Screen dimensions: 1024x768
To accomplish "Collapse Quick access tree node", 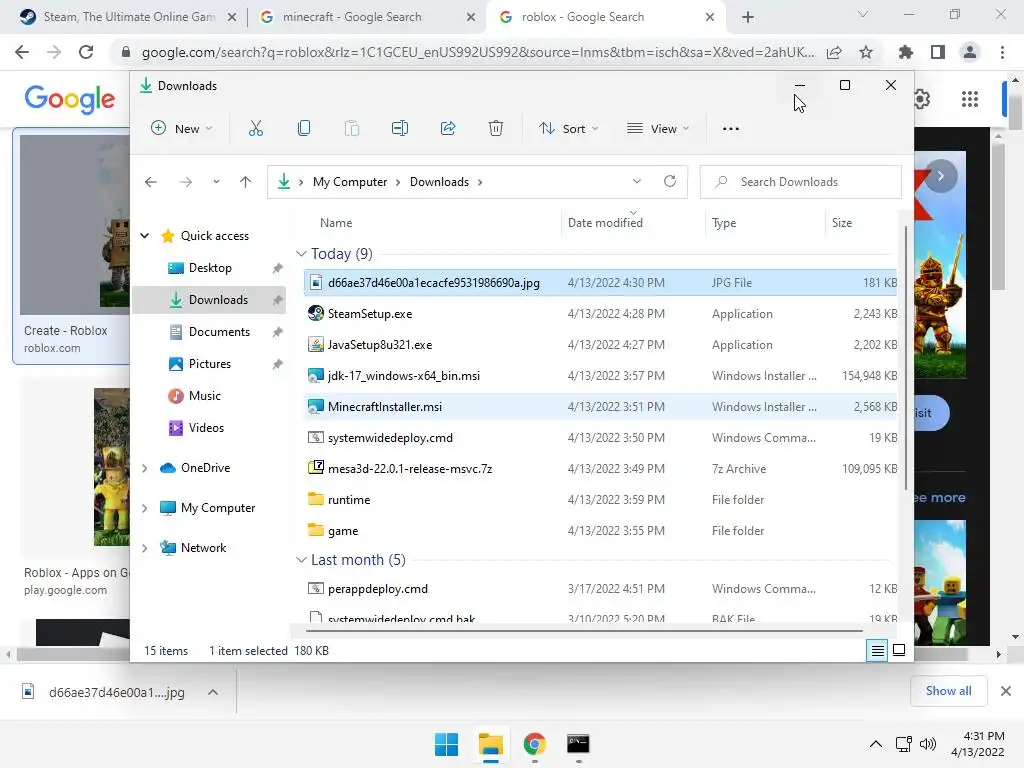I will pyautogui.click(x=145, y=236).
